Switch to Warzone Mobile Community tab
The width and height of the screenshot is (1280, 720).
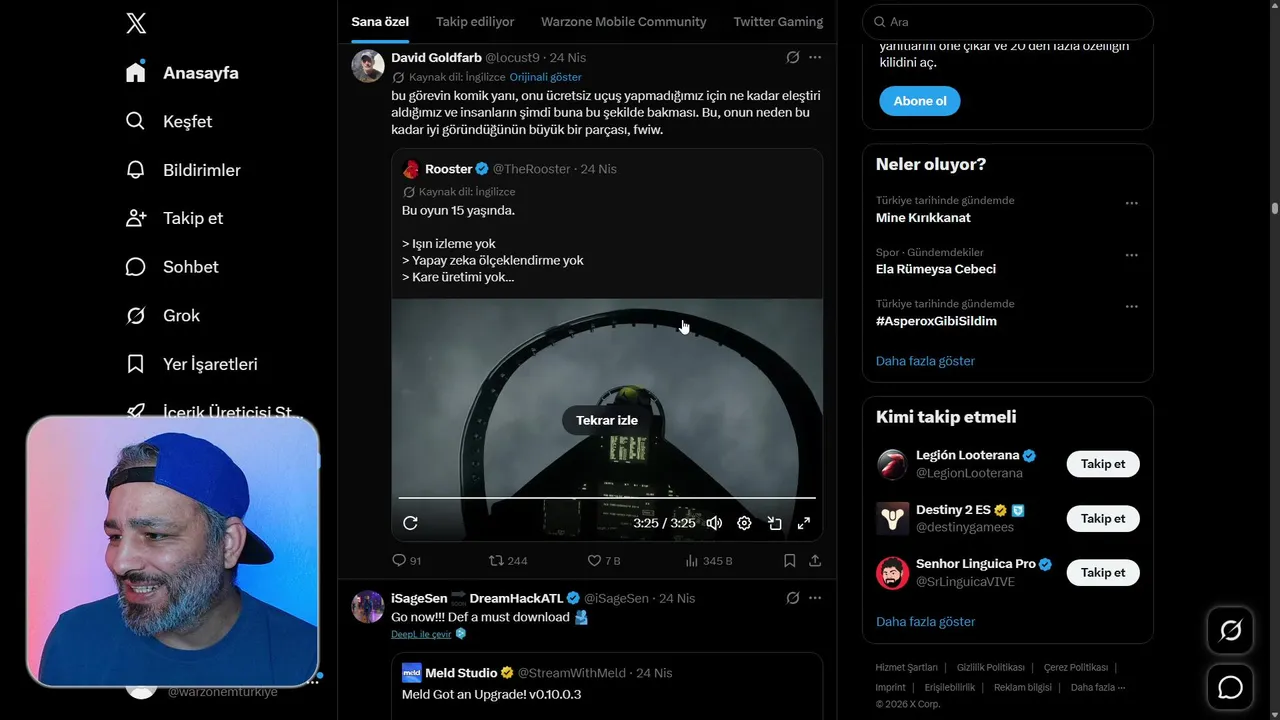point(624,21)
